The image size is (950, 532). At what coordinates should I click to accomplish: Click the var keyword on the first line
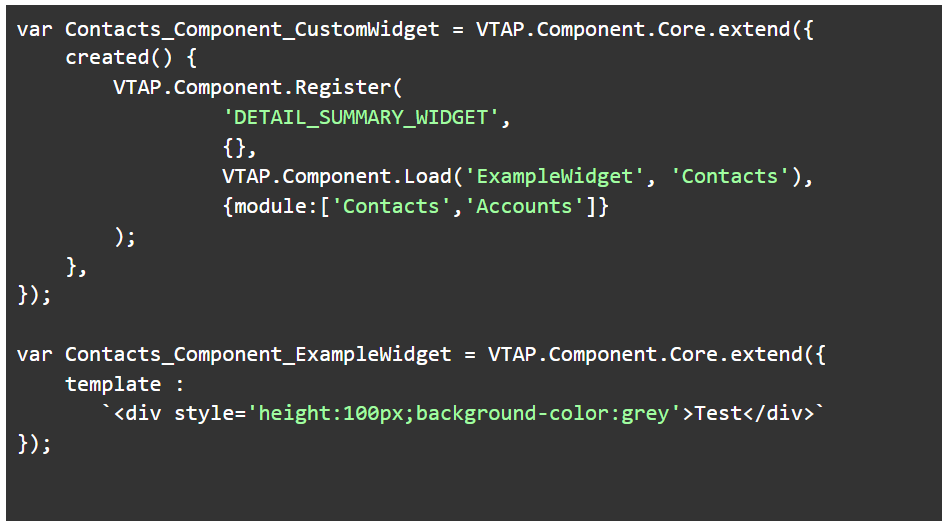35,29
